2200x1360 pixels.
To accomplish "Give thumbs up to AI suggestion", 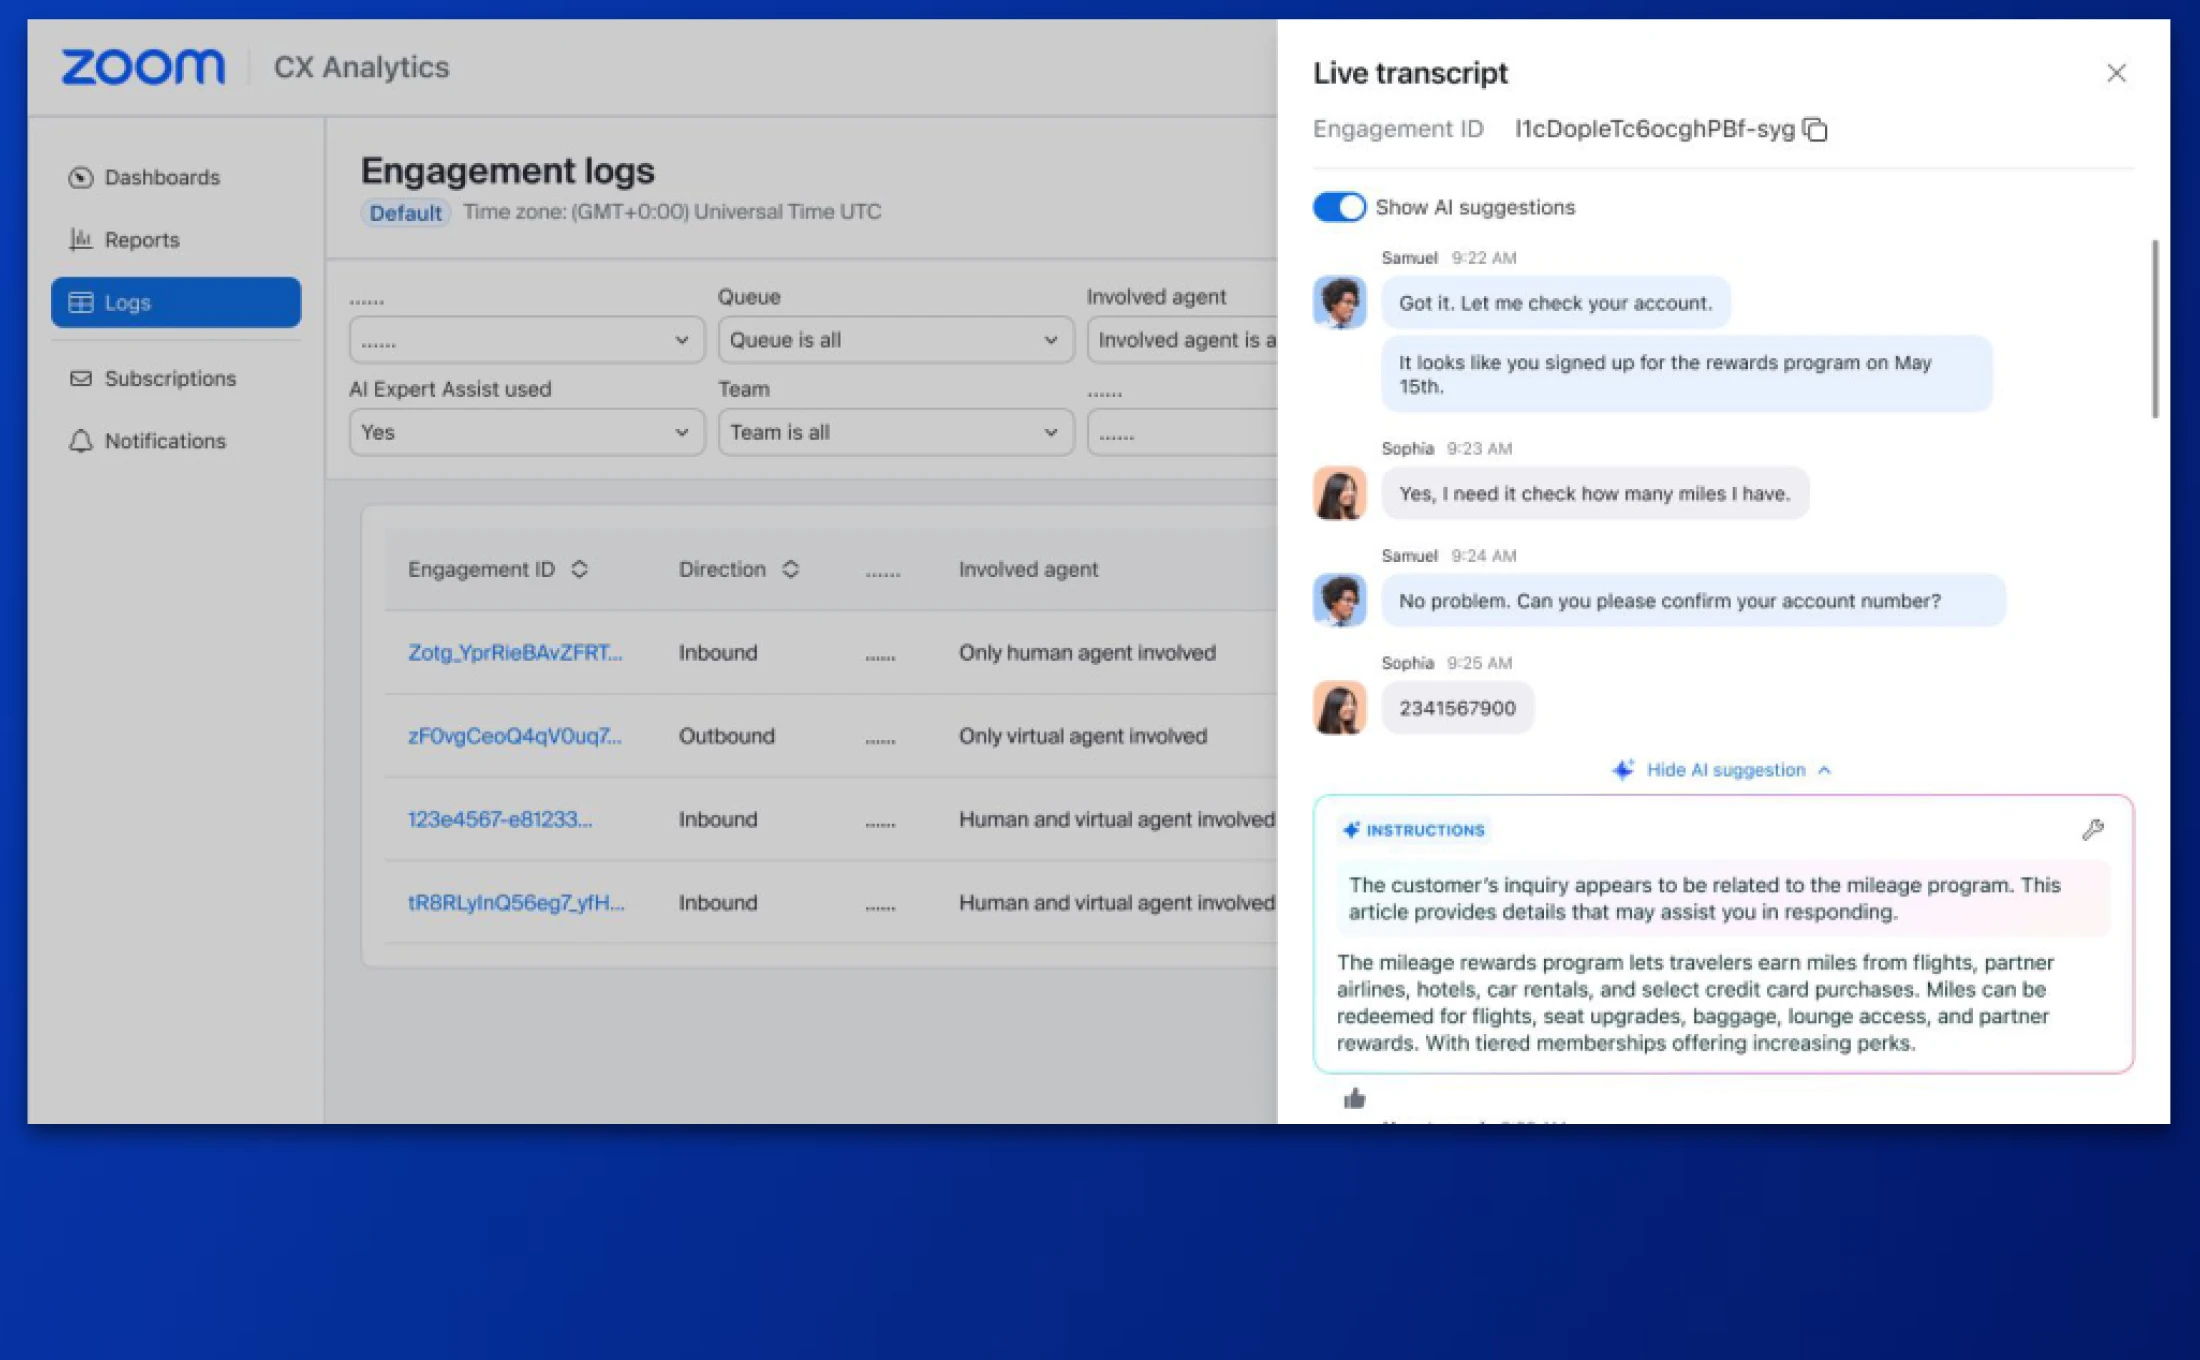I will pyautogui.click(x=1354, y=1099).
